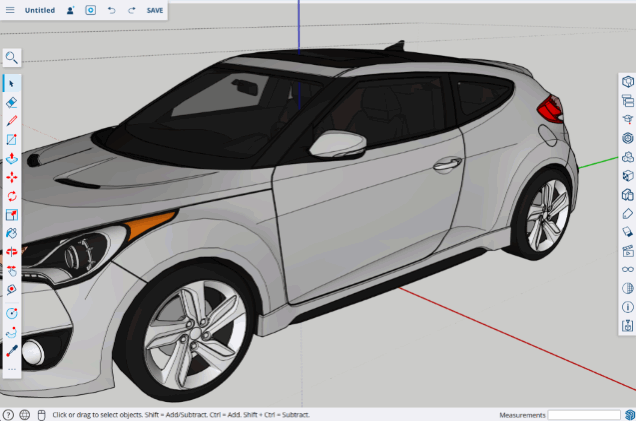This screenshot has height=421, width=636.
Task: Activate the Rotate tool
Action: coord(12,196)
